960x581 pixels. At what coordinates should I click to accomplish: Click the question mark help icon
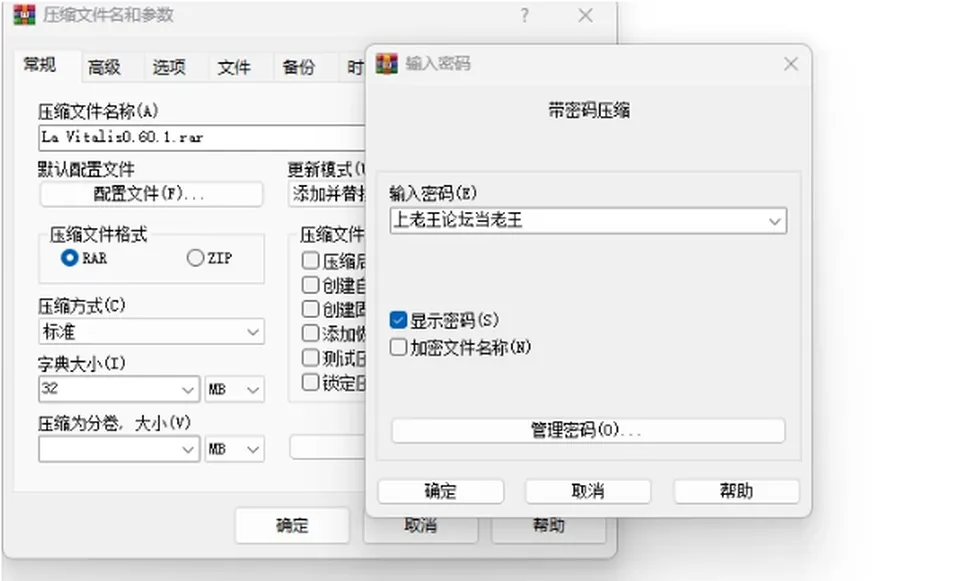point(525,15)
